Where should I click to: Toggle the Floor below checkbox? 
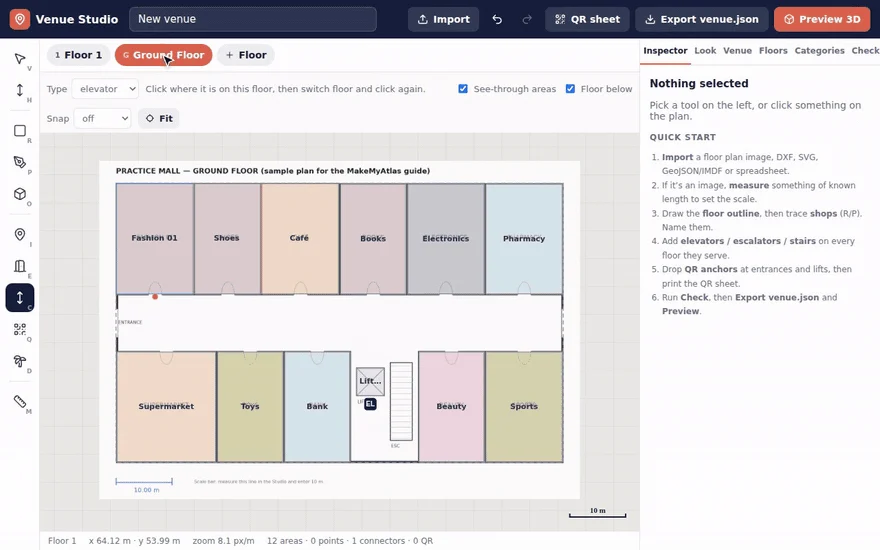coord(570,89)
